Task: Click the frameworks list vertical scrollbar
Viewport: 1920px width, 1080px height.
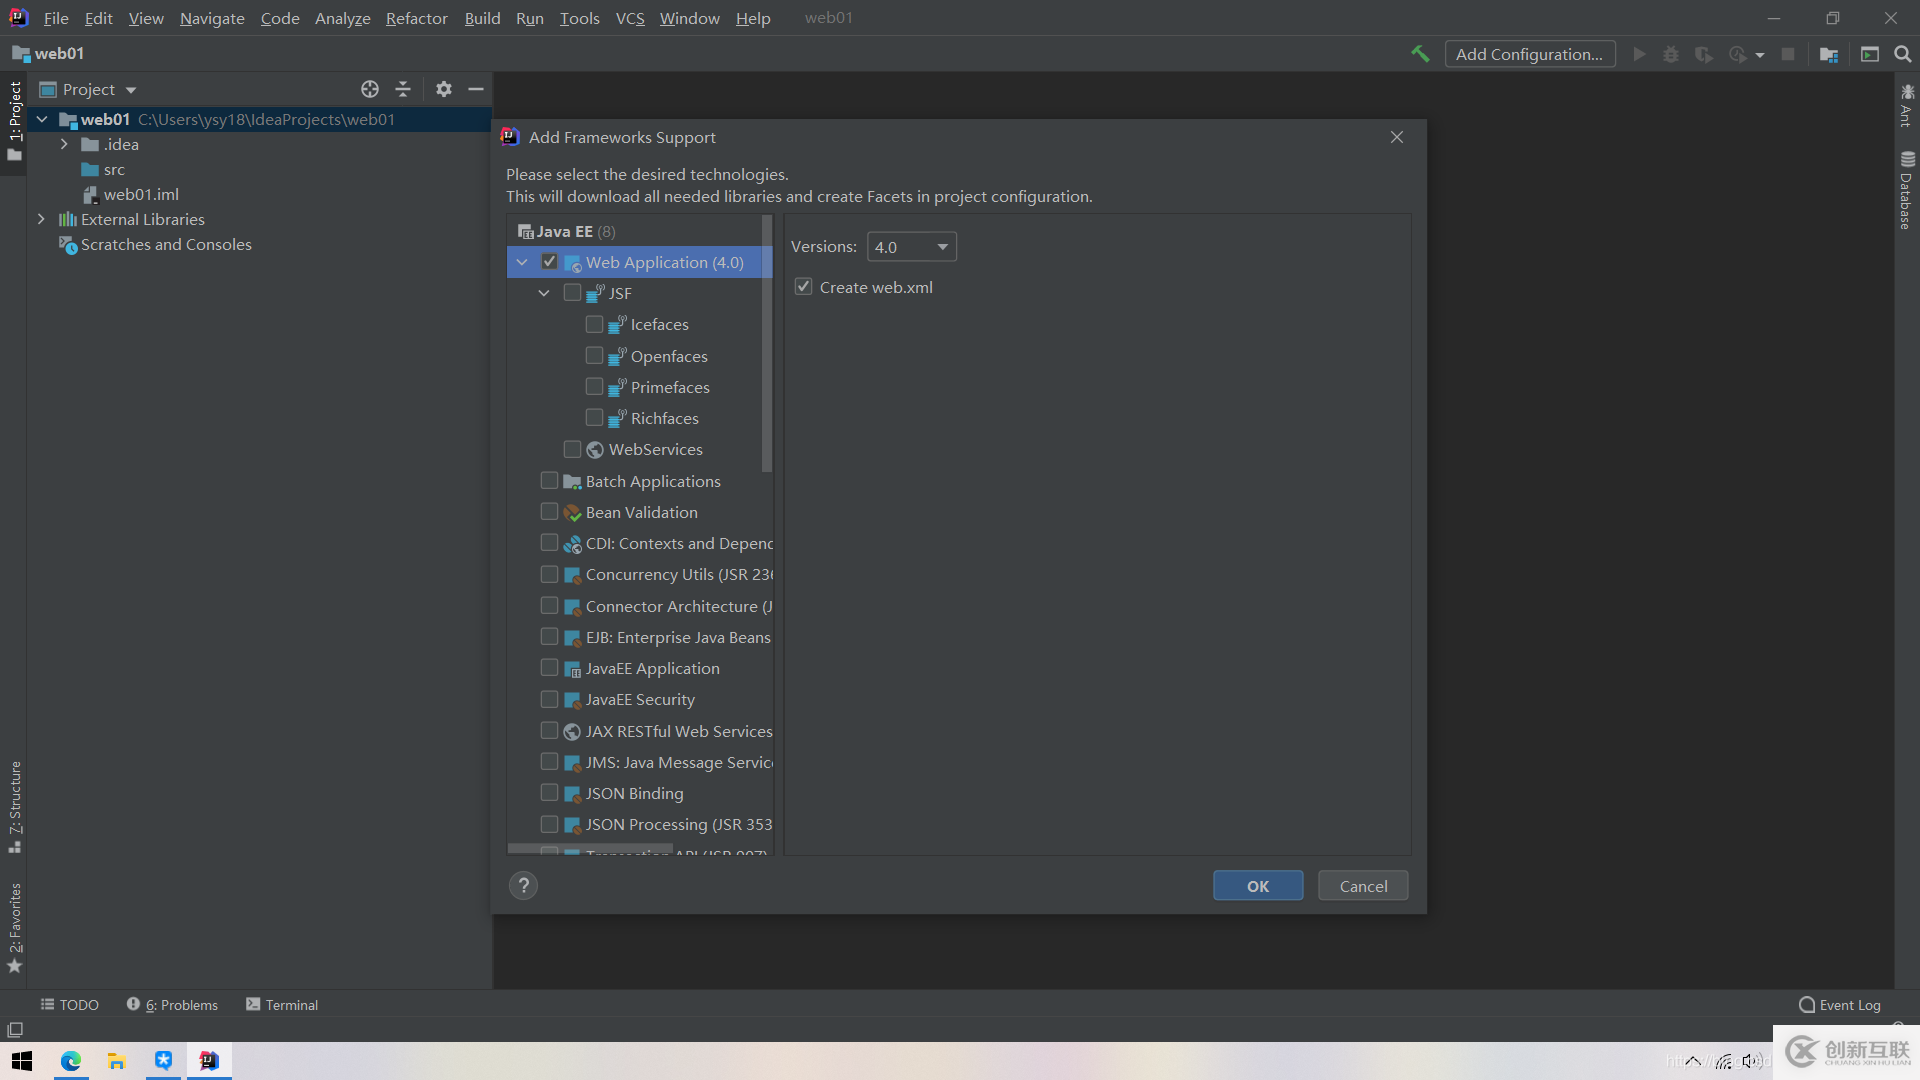Action: [767, 343]
